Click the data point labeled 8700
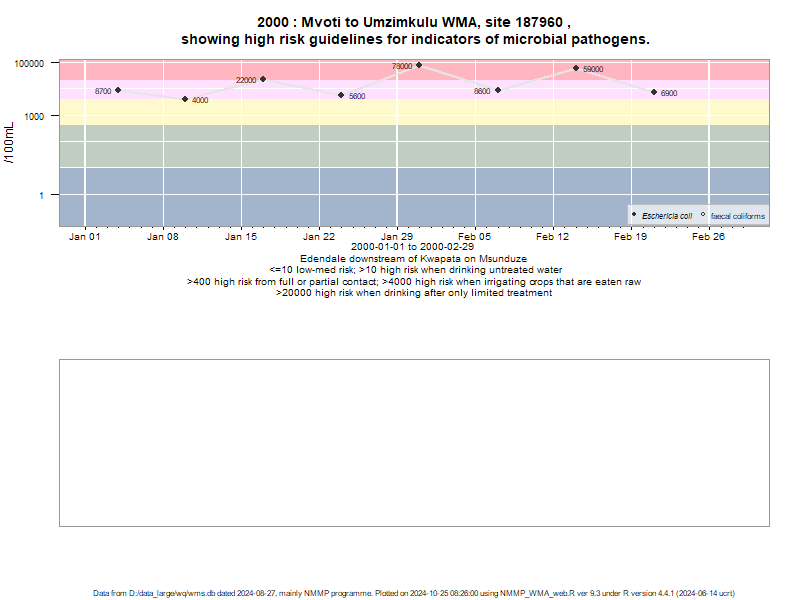 tap(118, 90)
